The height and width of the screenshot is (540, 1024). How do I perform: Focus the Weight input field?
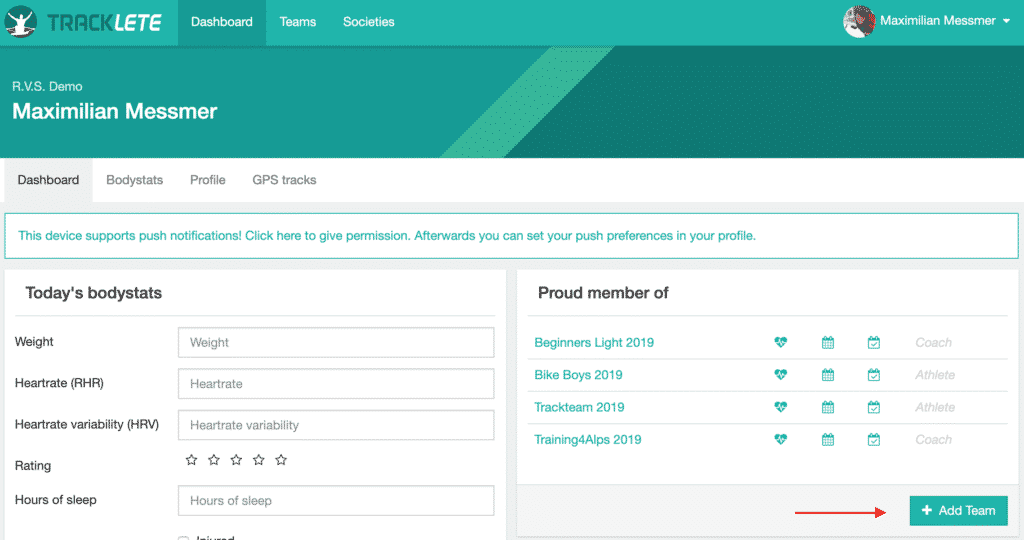click(336, 342)
